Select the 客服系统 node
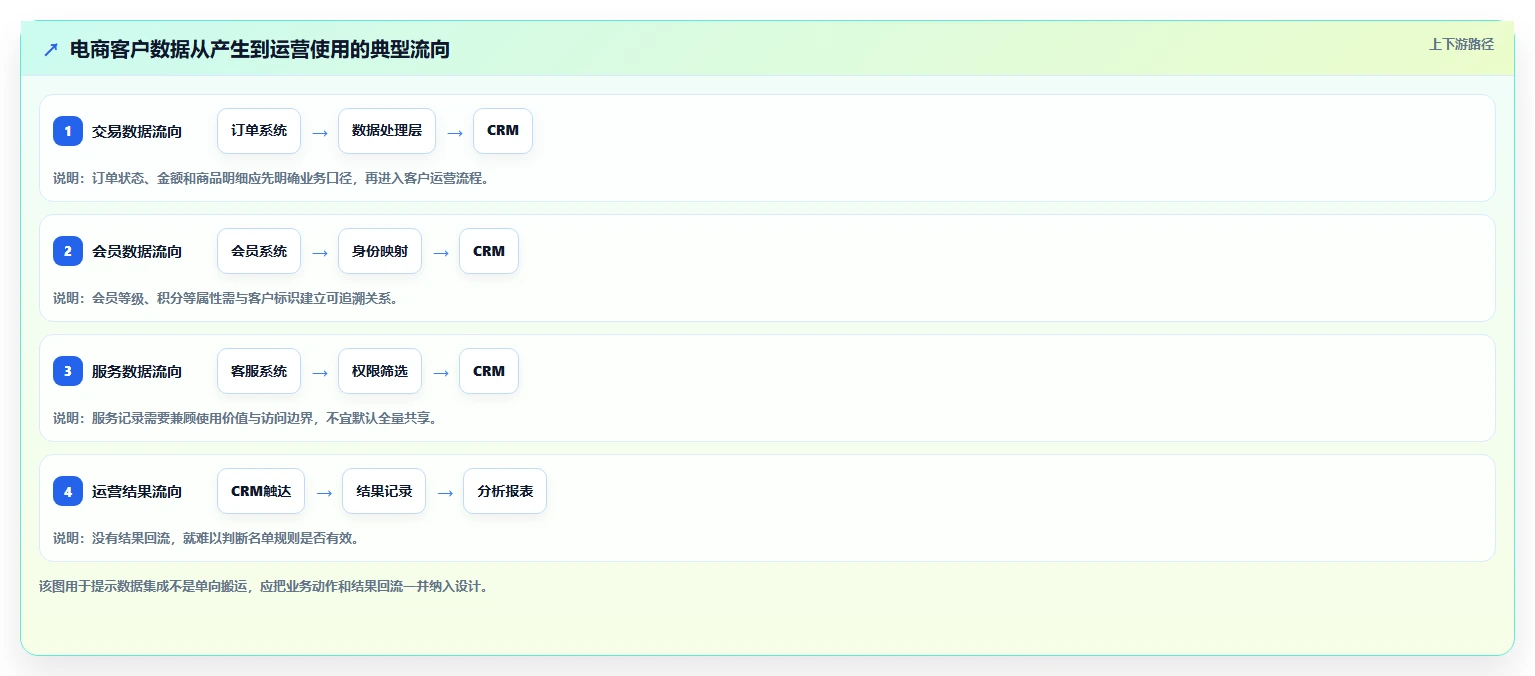Image resolution: width=1535 pixels, height=676 pixels. click(x=259, y=371)
